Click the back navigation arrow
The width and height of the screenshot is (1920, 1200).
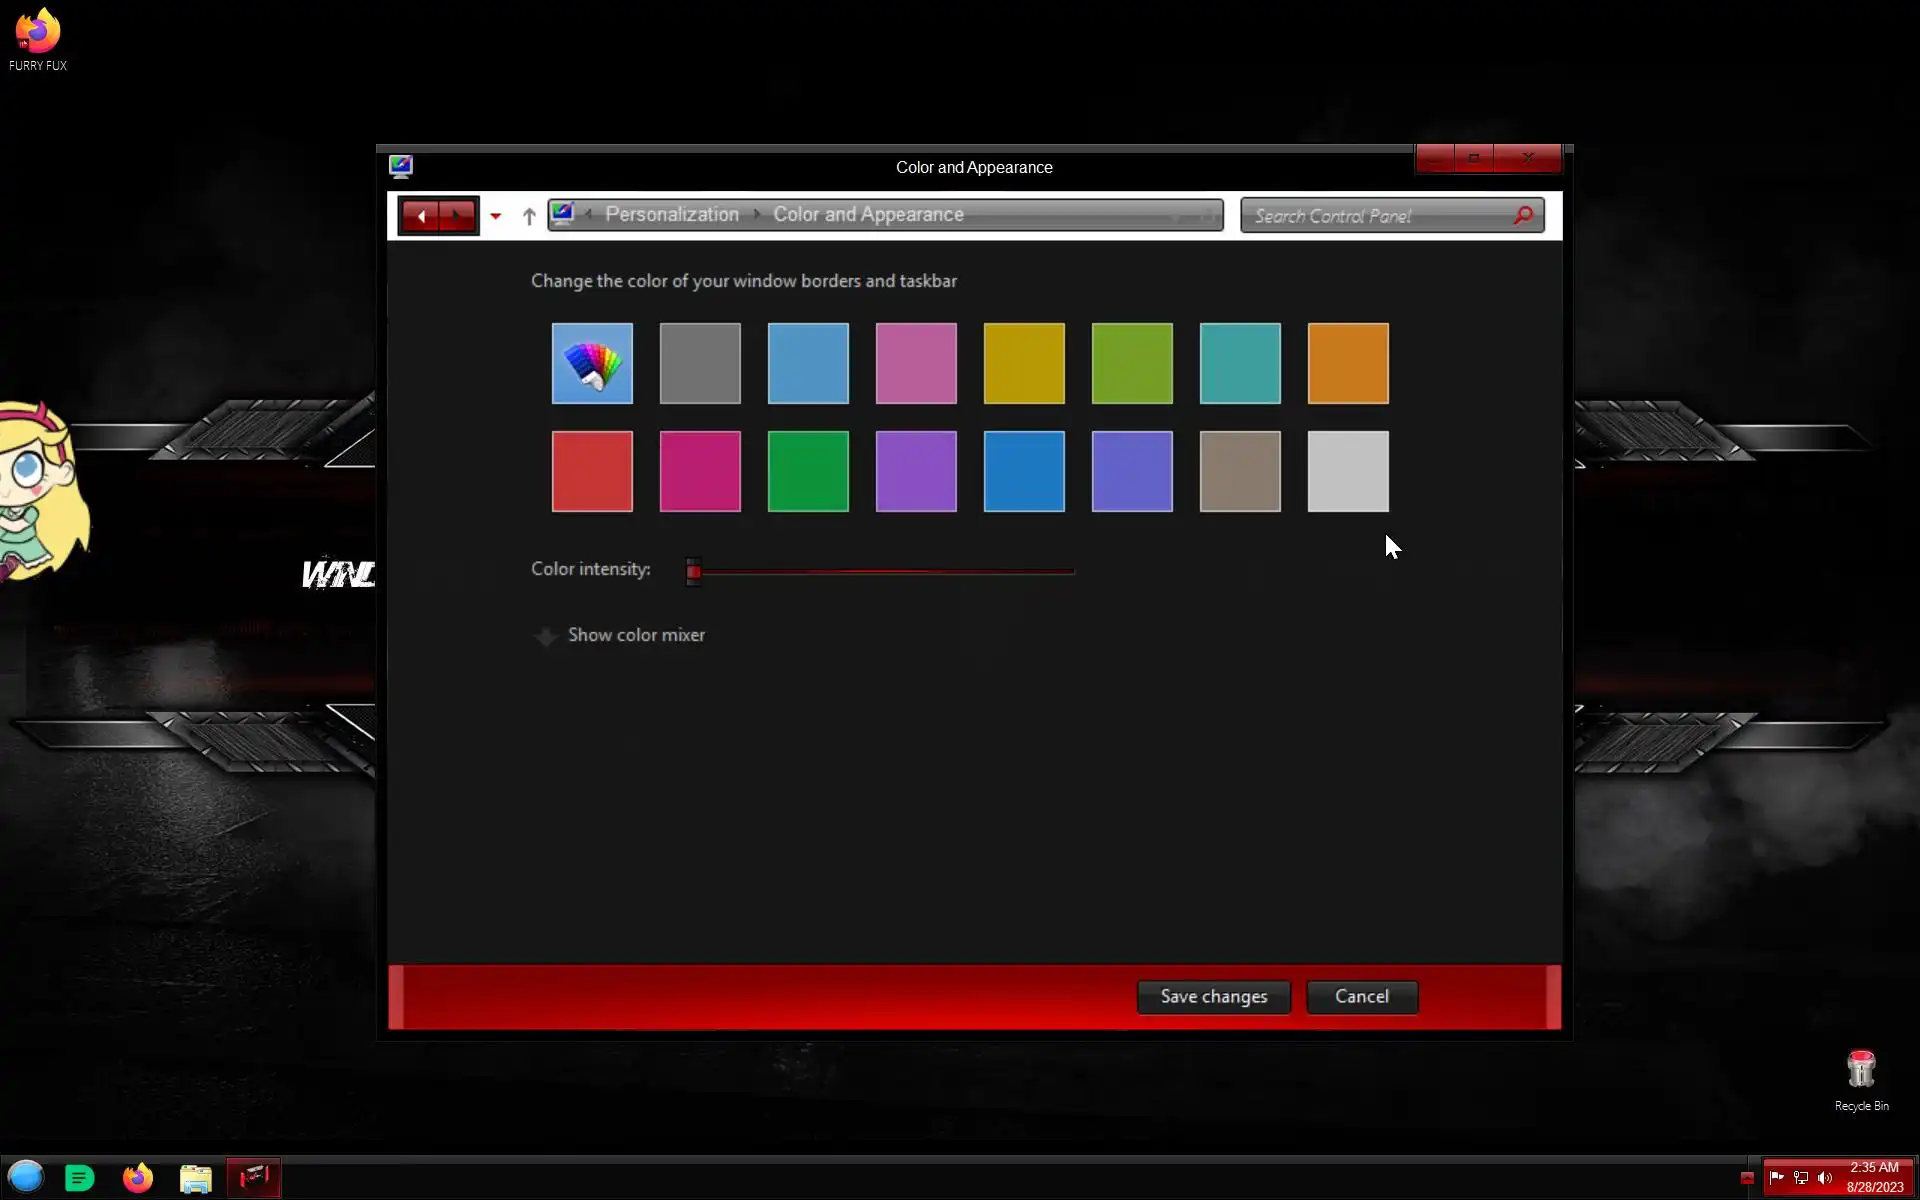421,216
